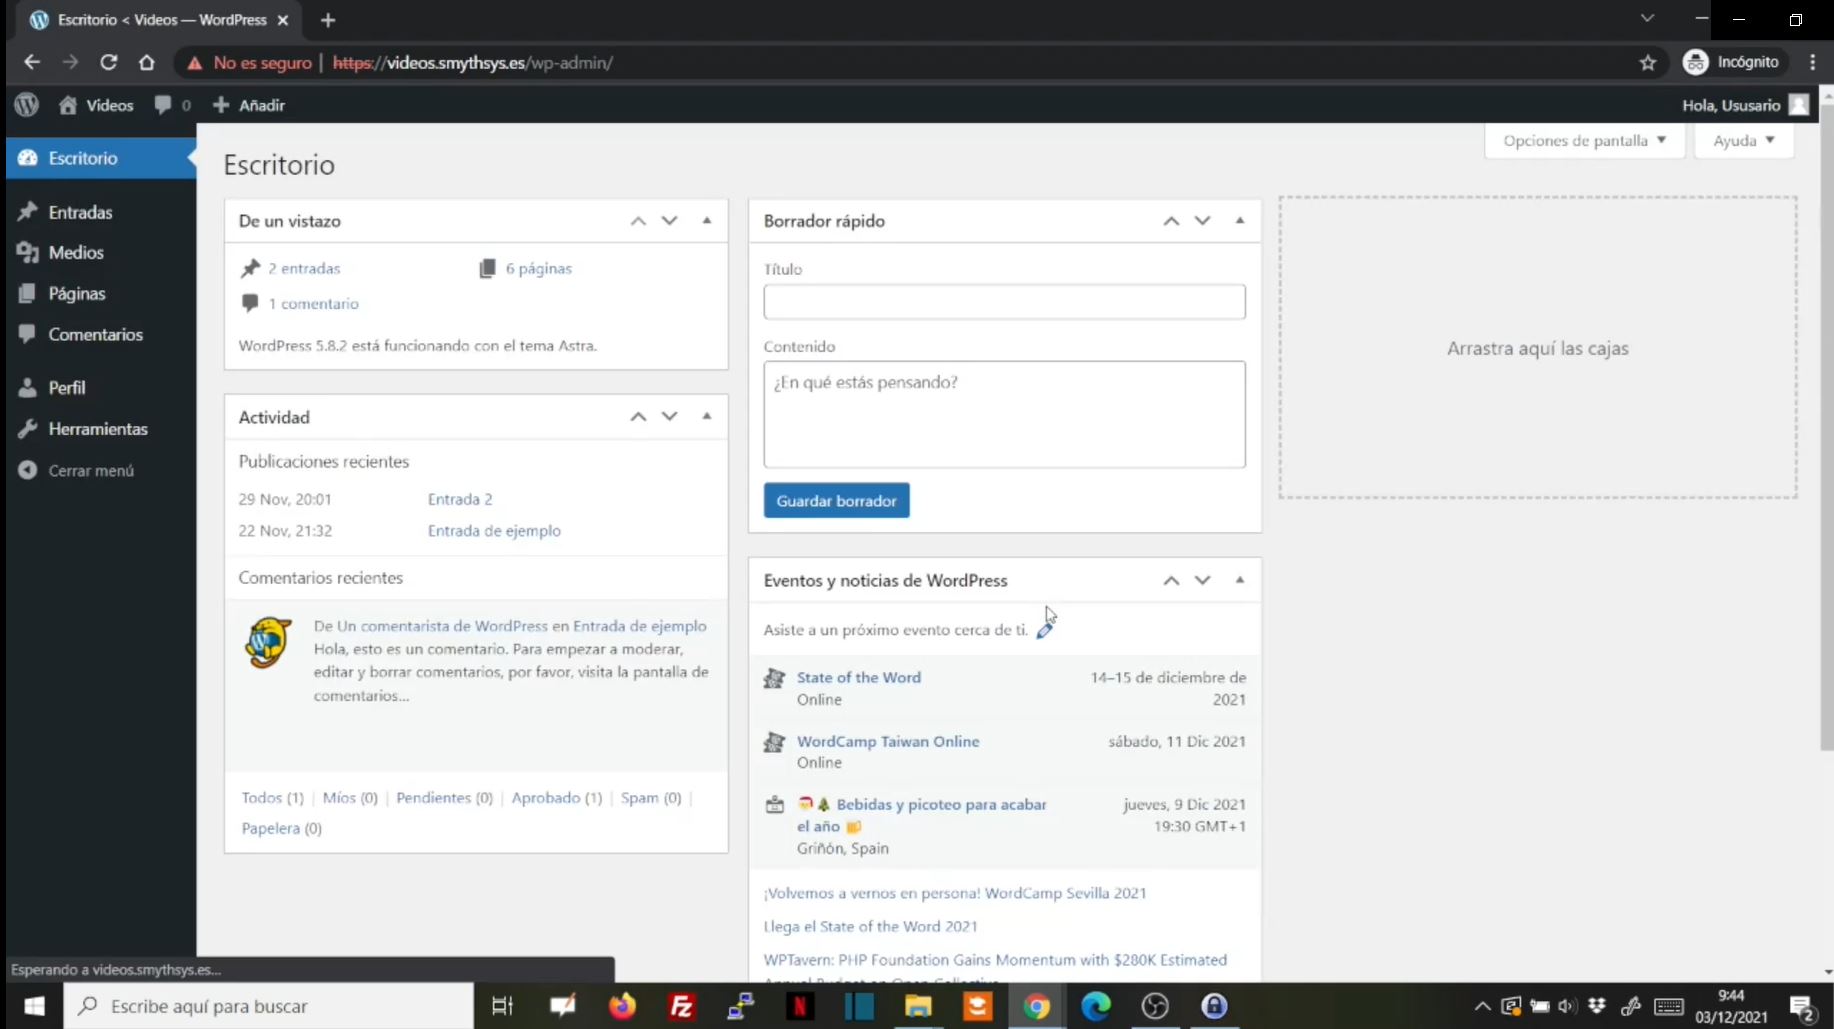
Task: Click the user avatar next to Hola, Ususario
Action: tap(1798, 105)
